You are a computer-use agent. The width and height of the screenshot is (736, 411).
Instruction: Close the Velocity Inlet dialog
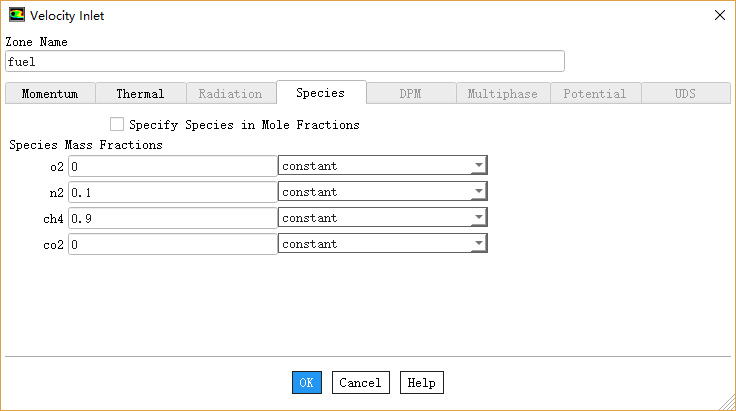(719, 15)
